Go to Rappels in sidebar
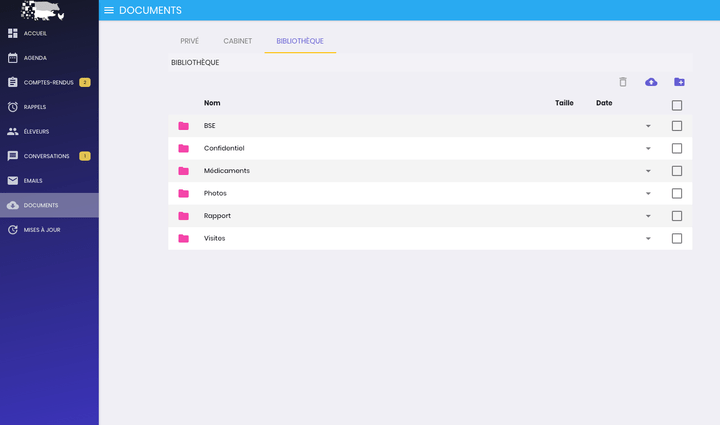 pos(35,107)
